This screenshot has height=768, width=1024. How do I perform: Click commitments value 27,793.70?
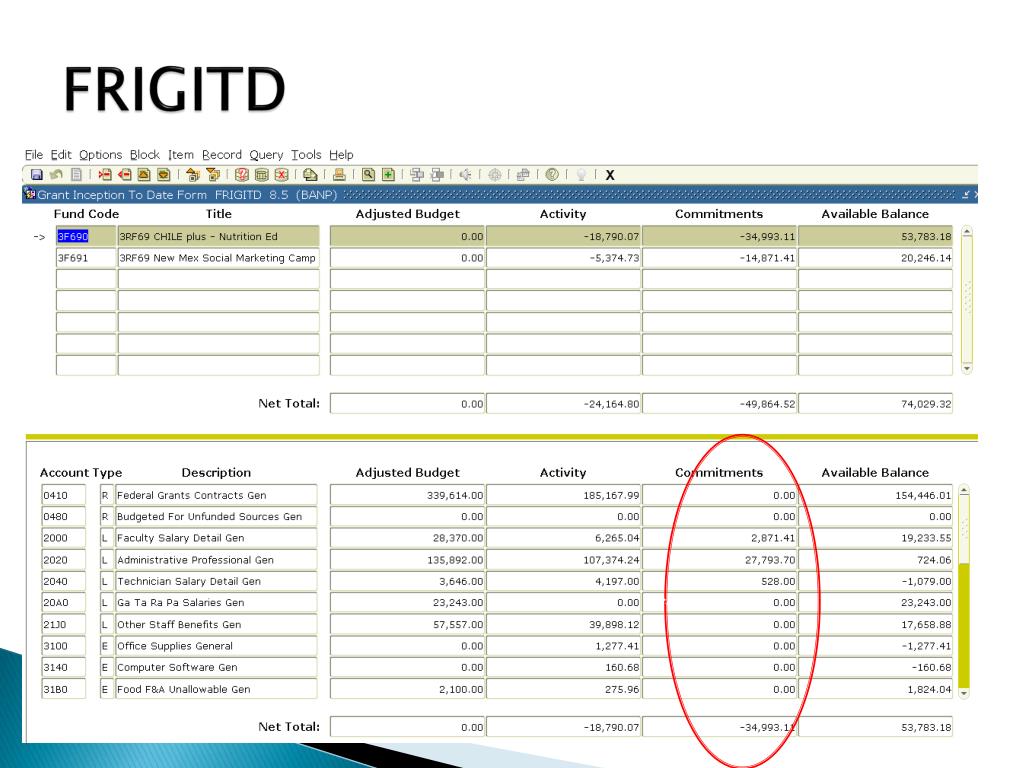tap(719, 560)
